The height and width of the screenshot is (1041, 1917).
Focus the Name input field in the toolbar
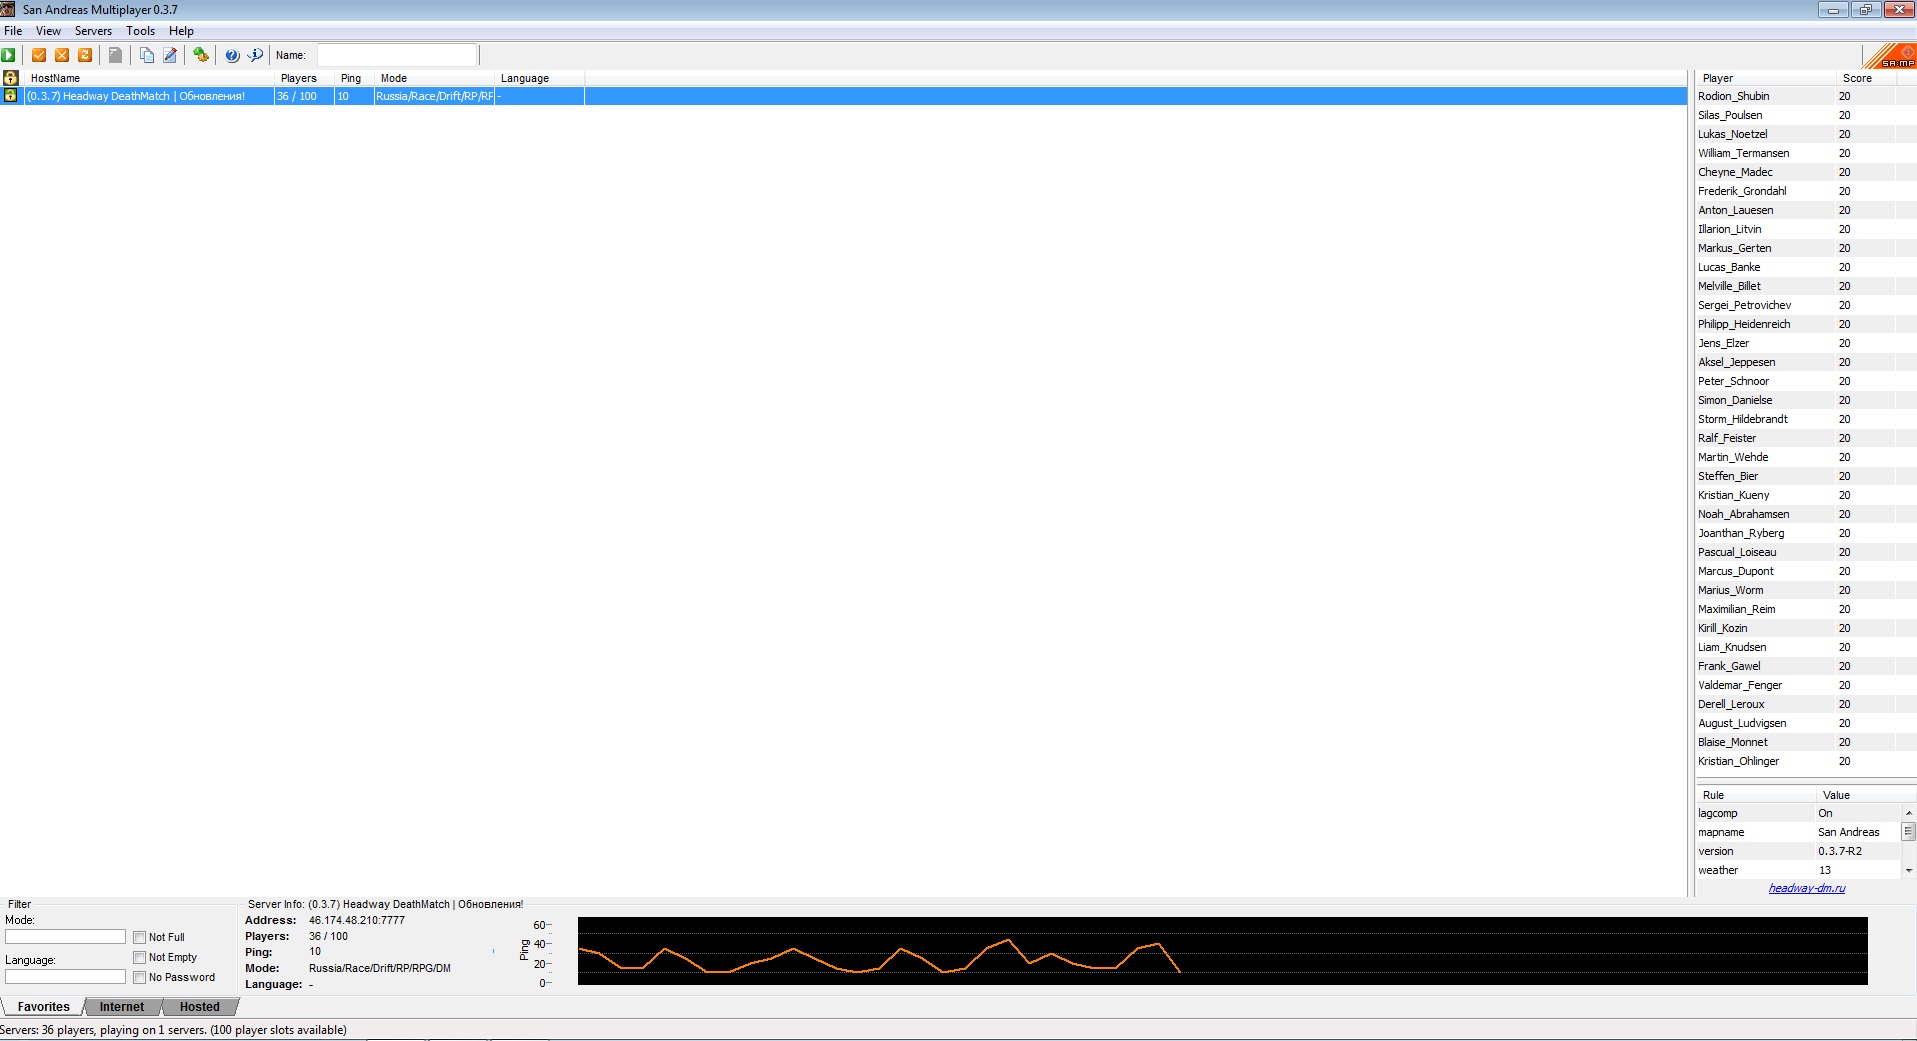(x=398, y=55)
